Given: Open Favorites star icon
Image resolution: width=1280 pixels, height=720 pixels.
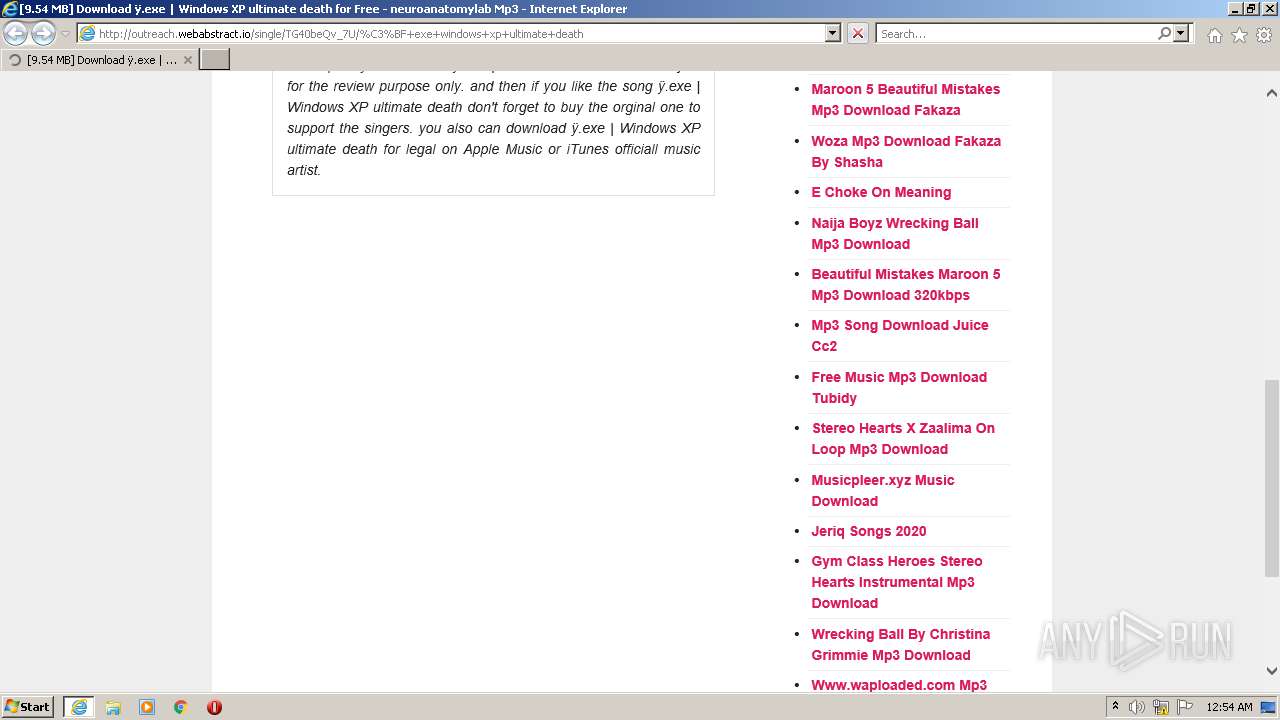Looking at the screenshot, I should [x=1239, y=35].
